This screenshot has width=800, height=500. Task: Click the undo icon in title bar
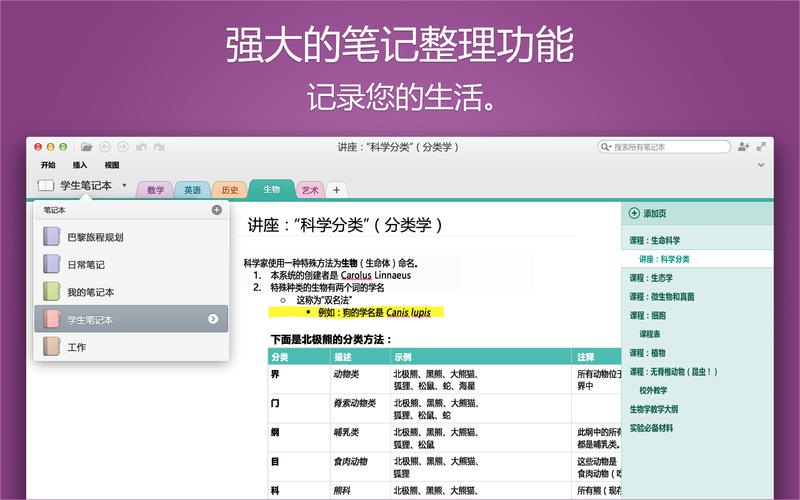(141, 147)
